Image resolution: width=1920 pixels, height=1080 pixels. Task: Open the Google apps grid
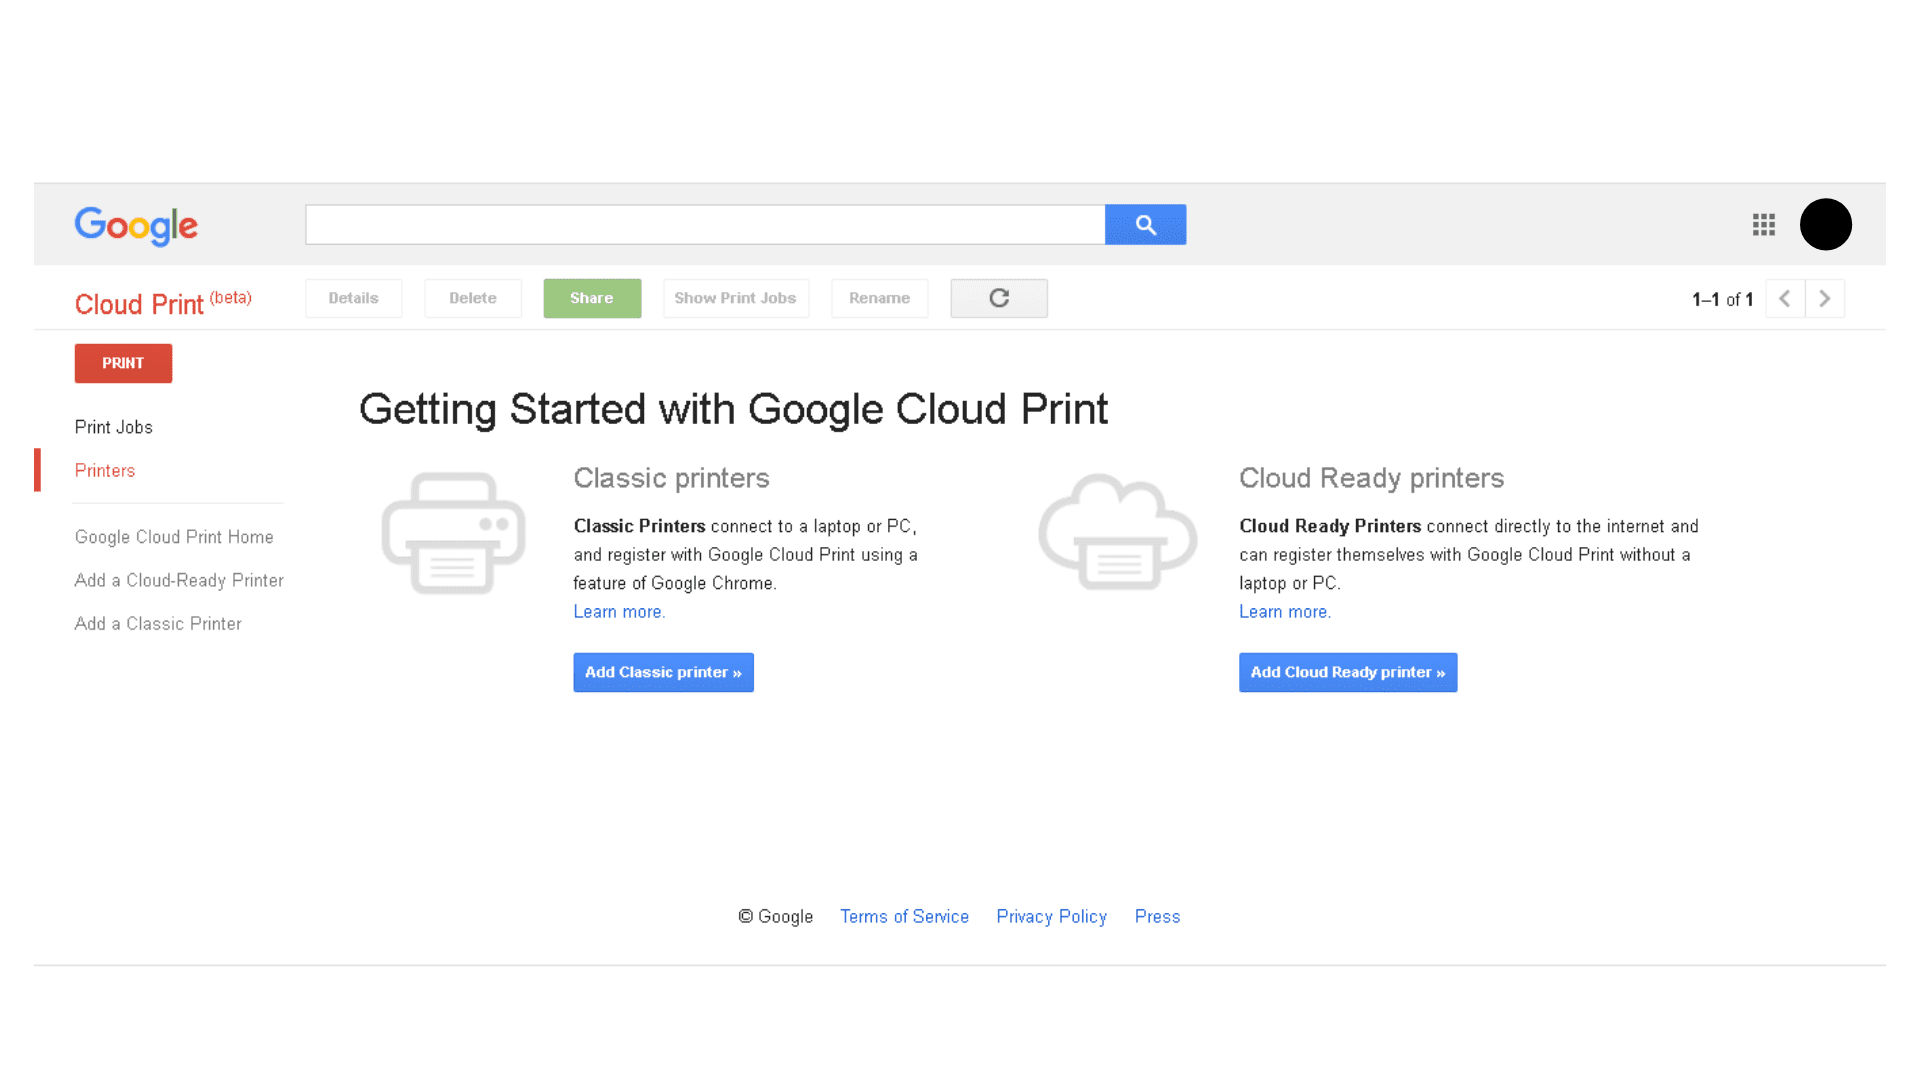[x=1764, y=225]
